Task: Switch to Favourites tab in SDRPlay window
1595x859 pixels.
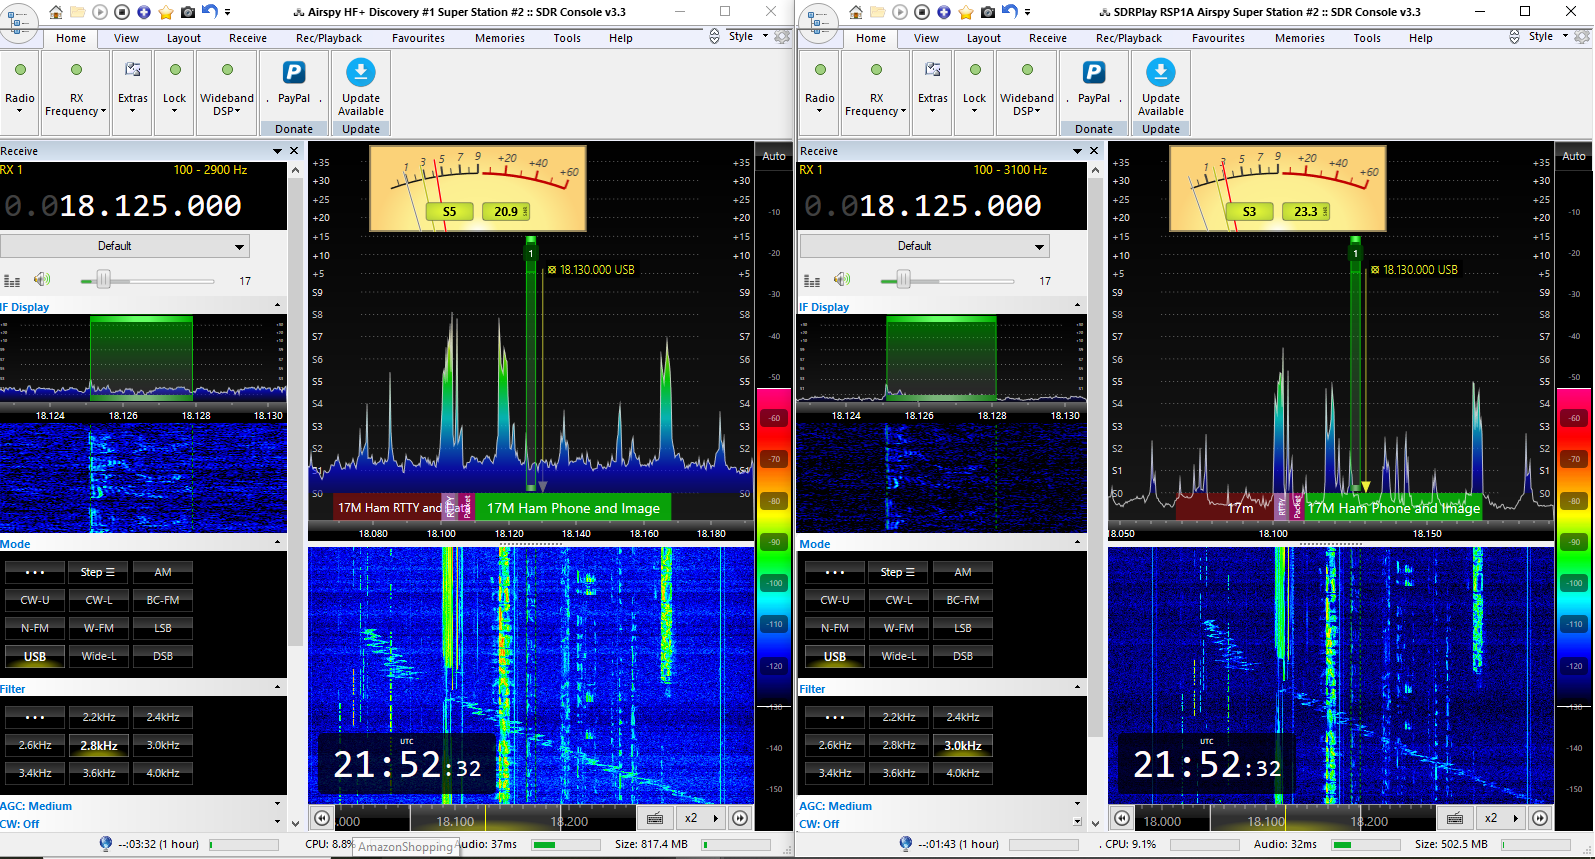Action: pos(1218,38)
